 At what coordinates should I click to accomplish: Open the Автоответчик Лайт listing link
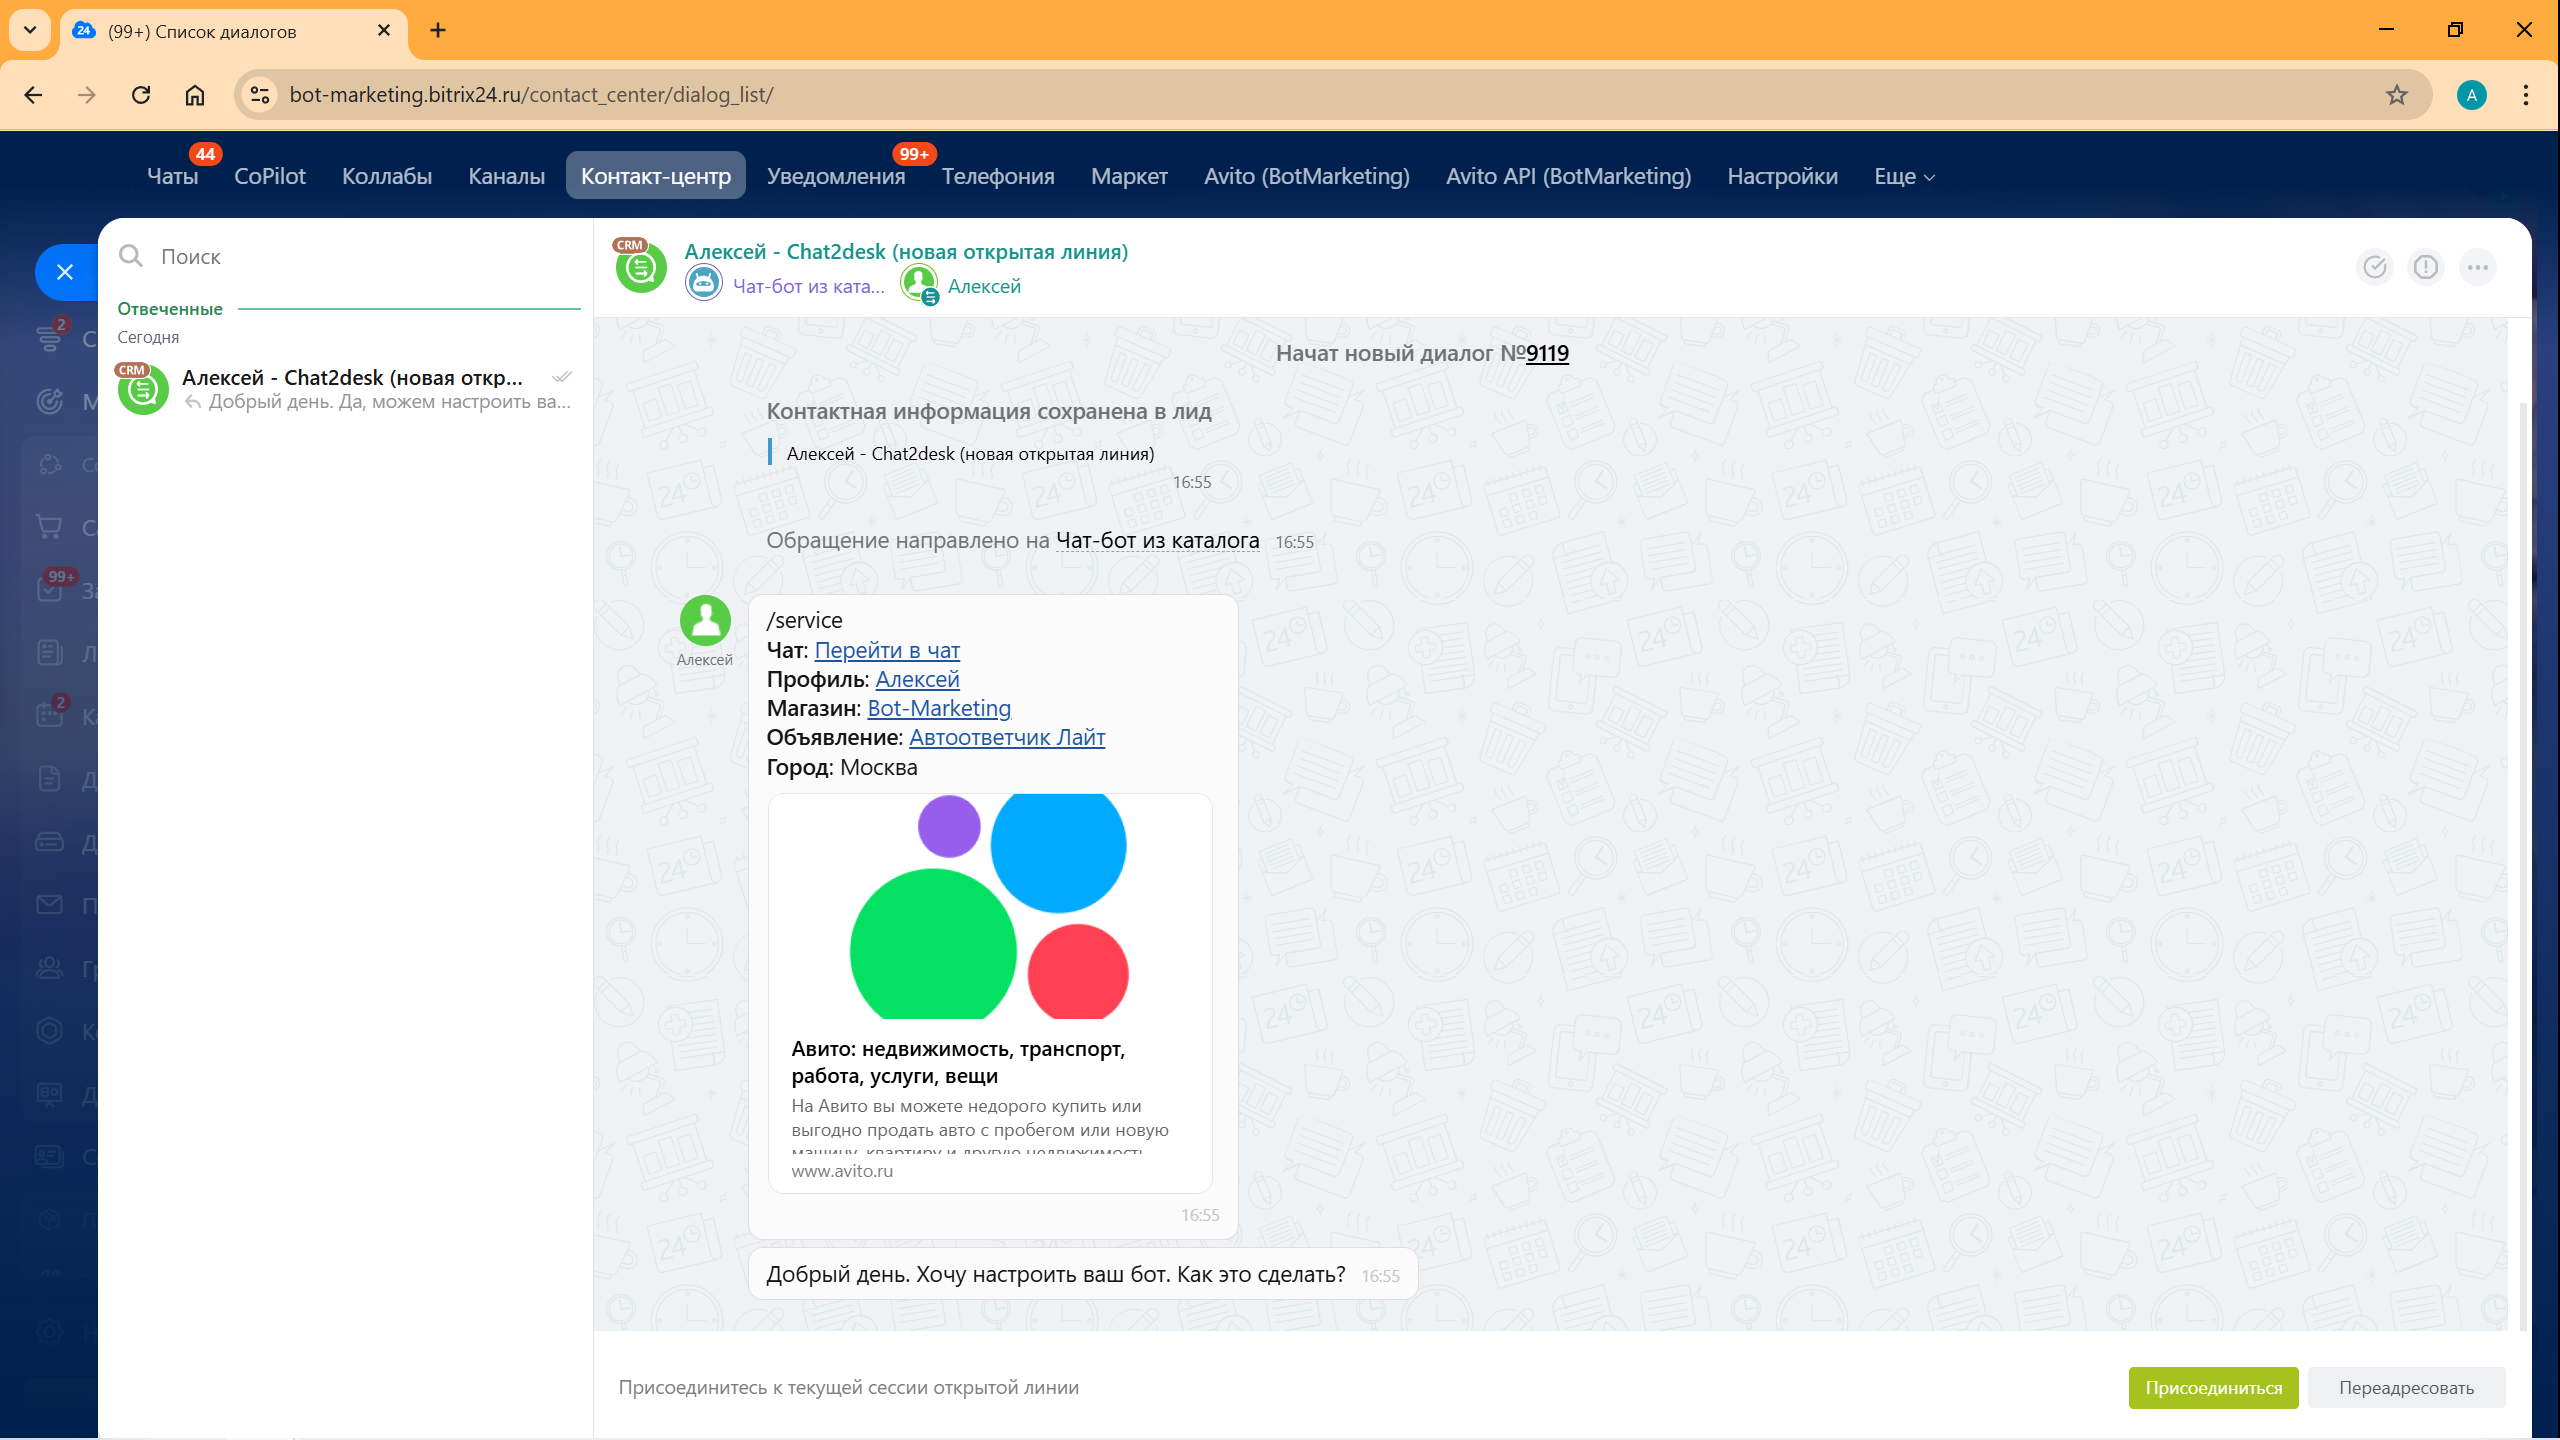pyautogui.click(x=1006, y=737)
